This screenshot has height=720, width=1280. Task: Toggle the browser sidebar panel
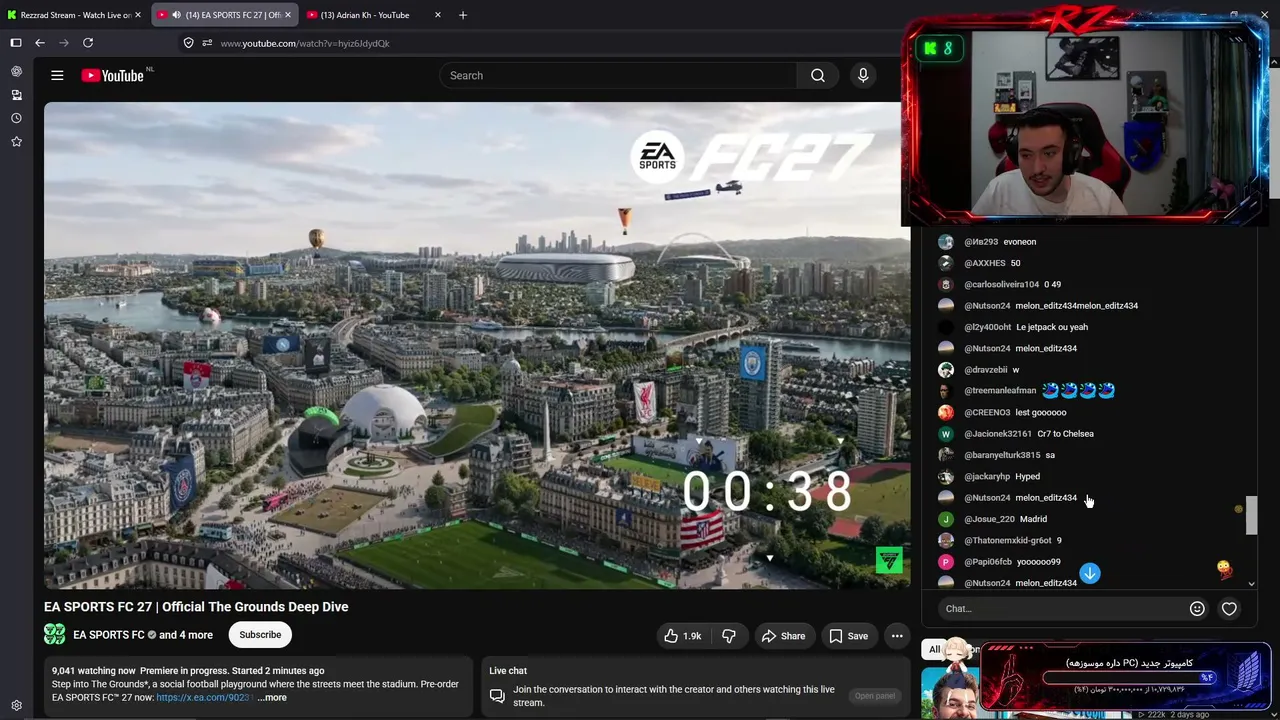pos(16,43)
